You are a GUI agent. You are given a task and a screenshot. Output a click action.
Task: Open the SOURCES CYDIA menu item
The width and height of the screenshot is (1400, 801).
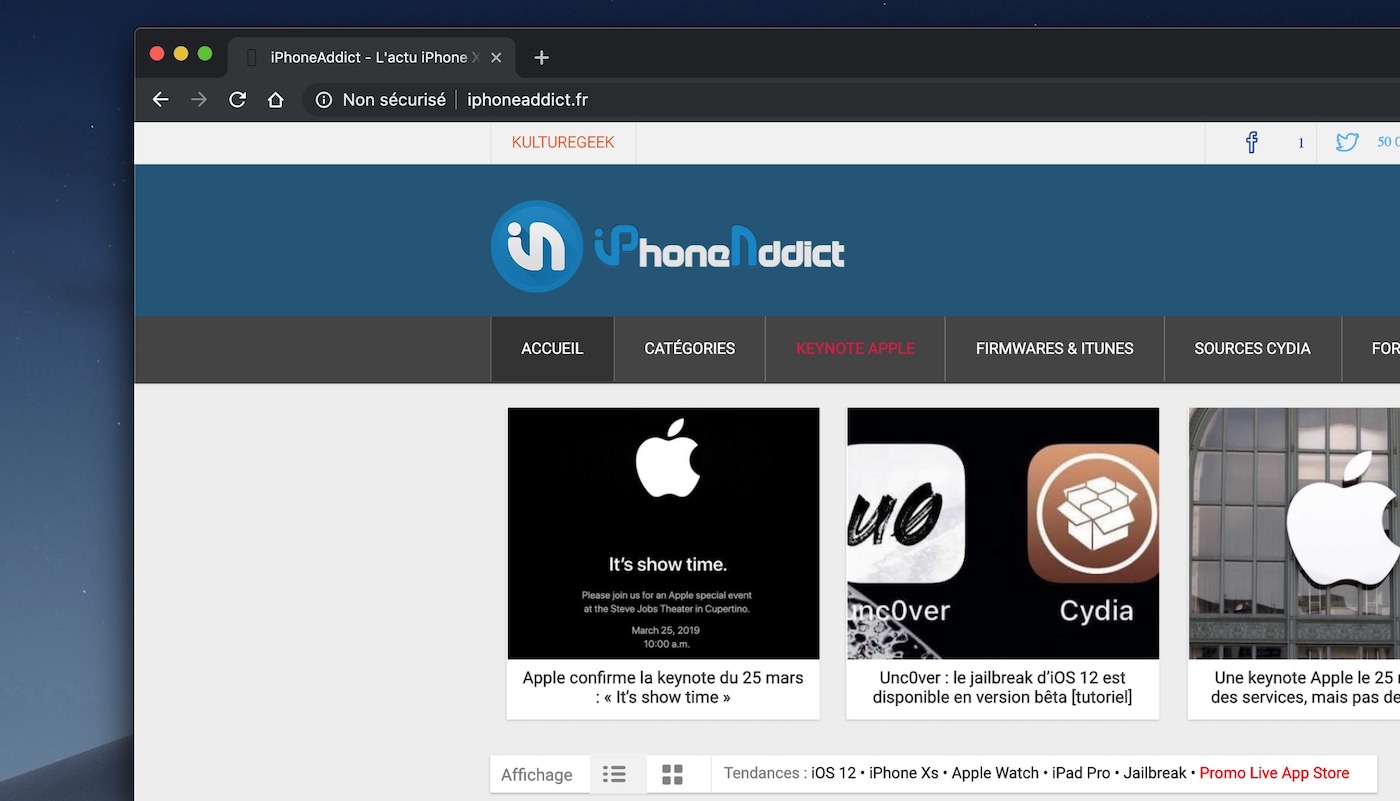[x=1252, y=349]
